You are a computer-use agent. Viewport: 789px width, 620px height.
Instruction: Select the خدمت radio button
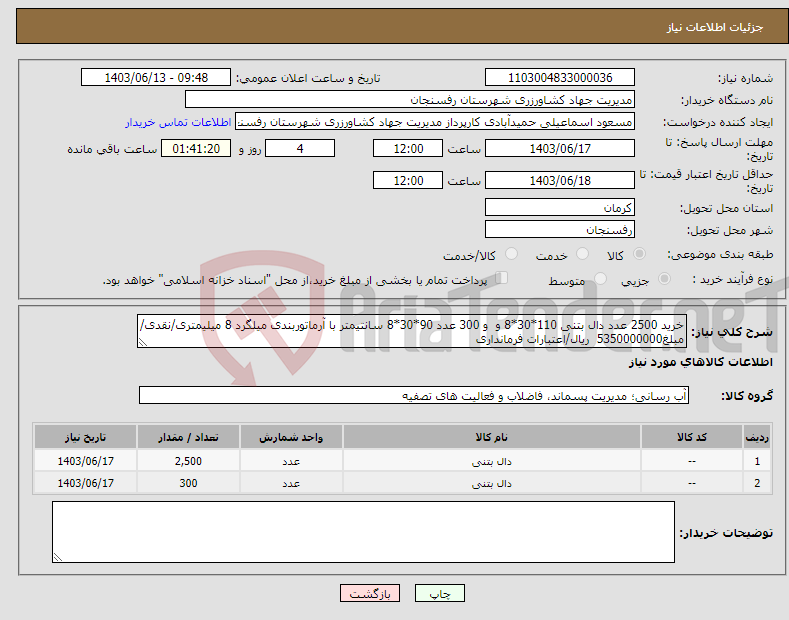582,254
